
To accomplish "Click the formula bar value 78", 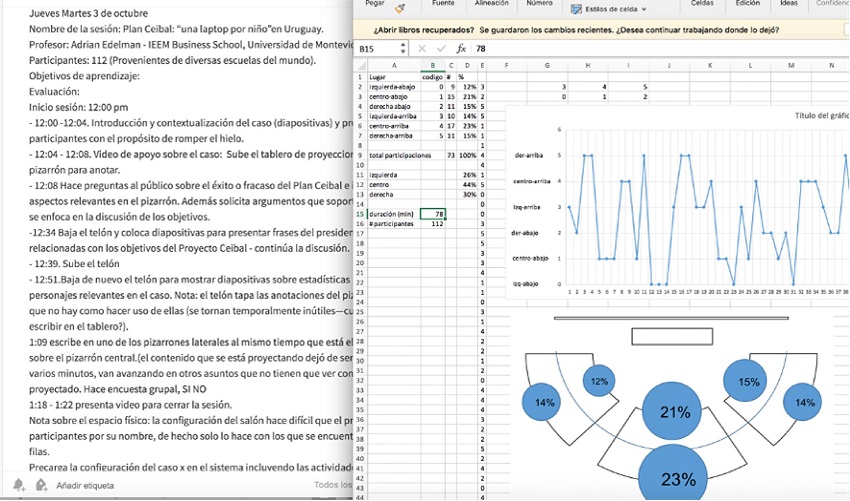I will click(481, 49).
